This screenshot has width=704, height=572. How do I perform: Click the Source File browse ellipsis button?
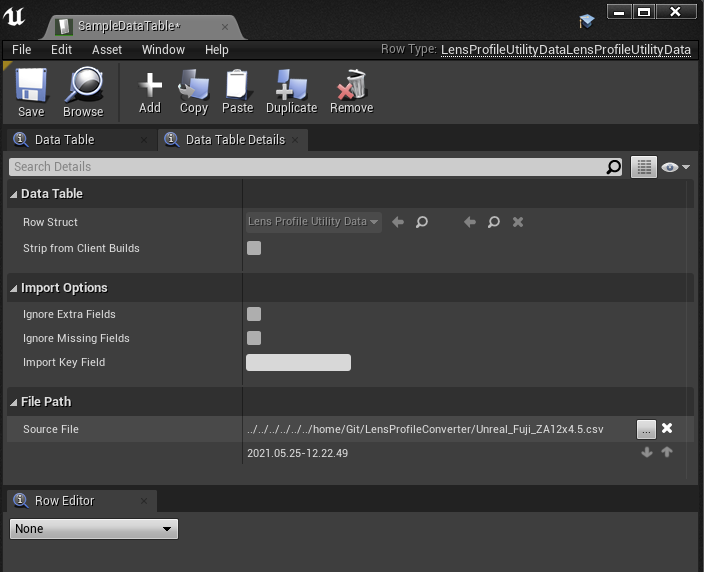point(646,429)
